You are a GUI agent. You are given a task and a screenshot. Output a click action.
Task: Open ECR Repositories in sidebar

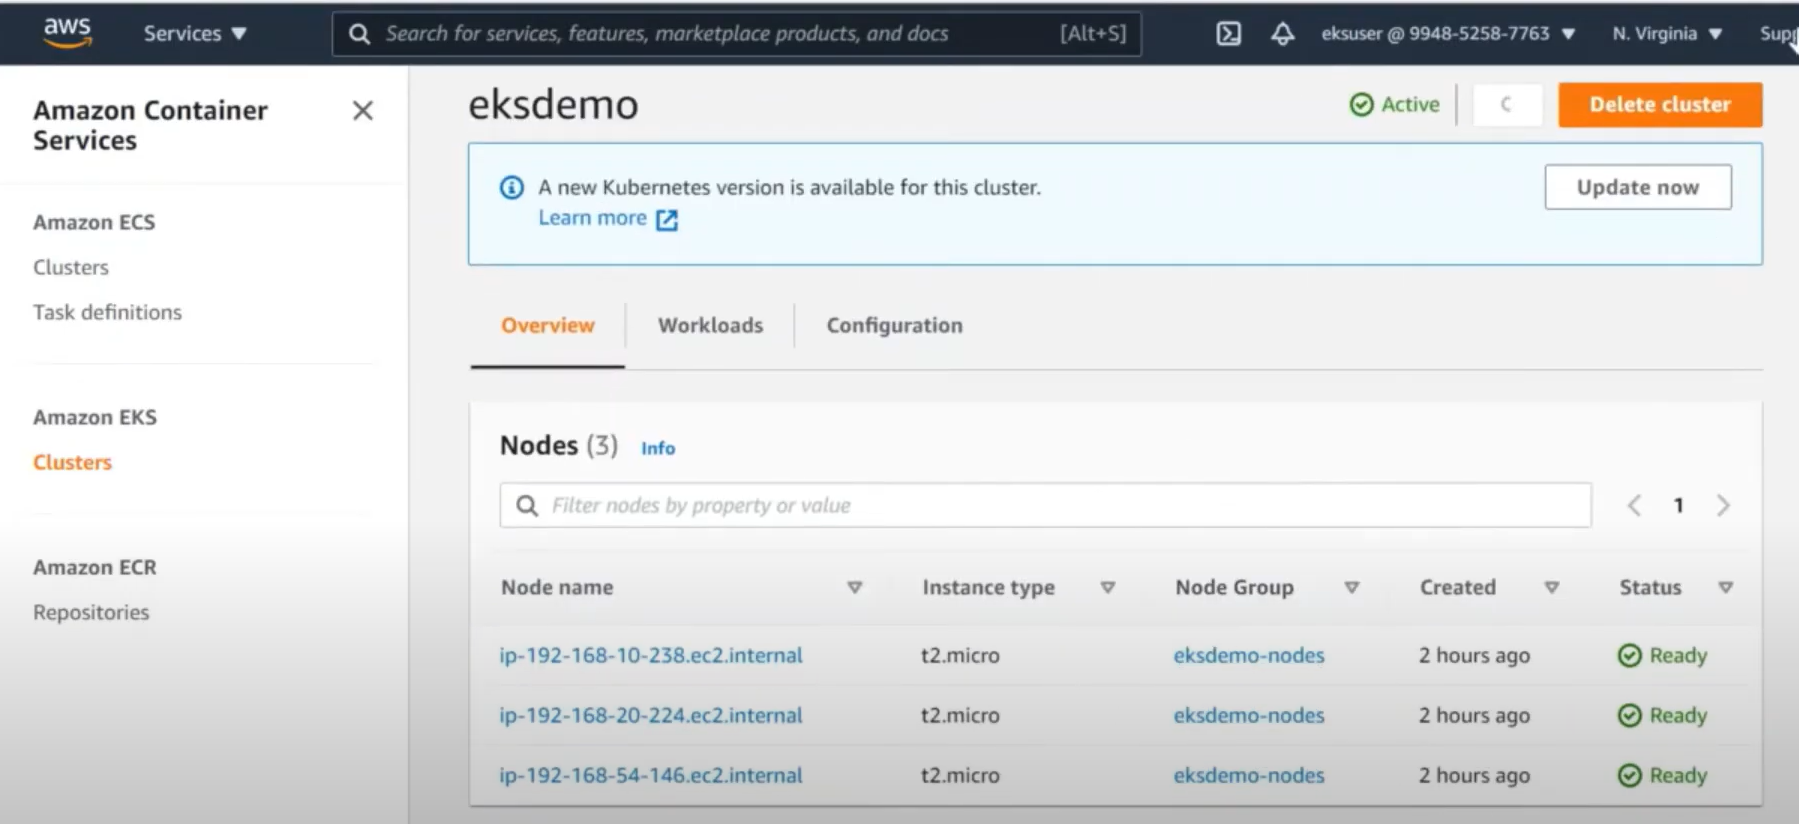point(91,612)
